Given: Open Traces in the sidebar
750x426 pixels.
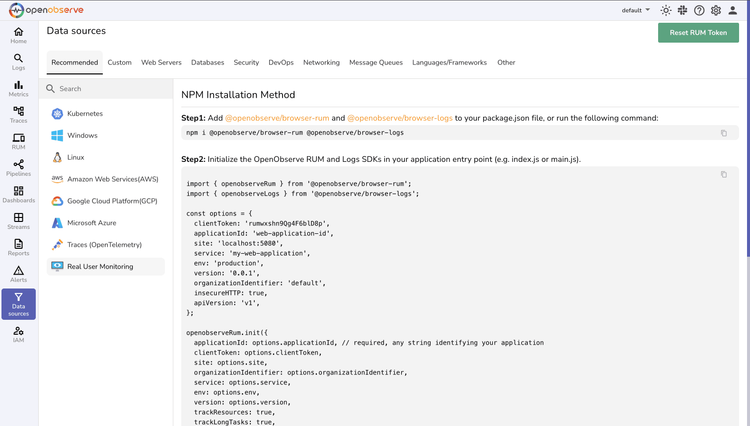Looking at the screenshot, I should tap(18, 115).
